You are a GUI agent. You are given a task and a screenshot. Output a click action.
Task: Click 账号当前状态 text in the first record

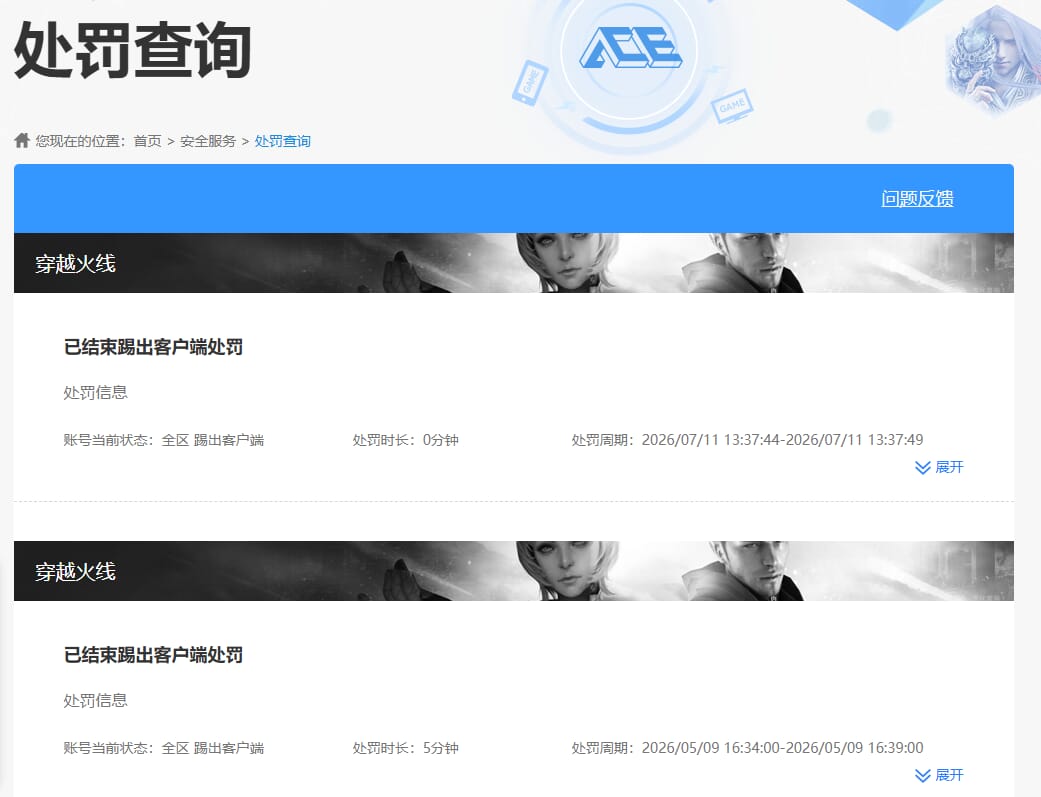(x=164, y=440)
